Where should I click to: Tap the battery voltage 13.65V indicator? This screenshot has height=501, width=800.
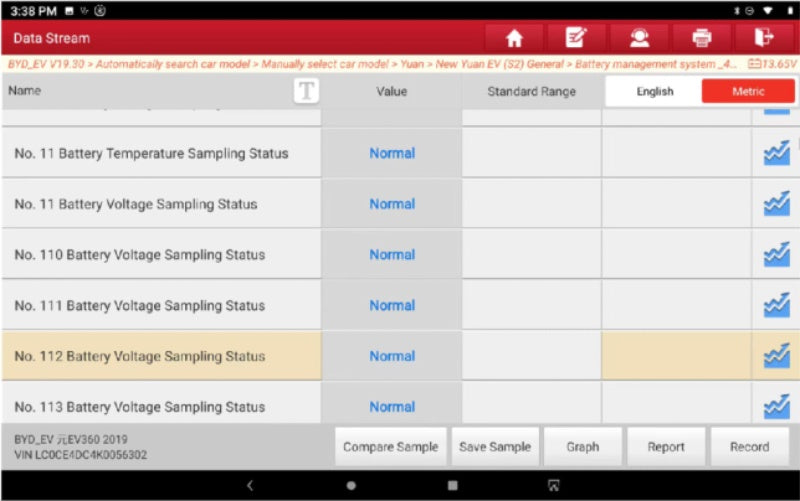pyautogui.click(x=771, y=64)
